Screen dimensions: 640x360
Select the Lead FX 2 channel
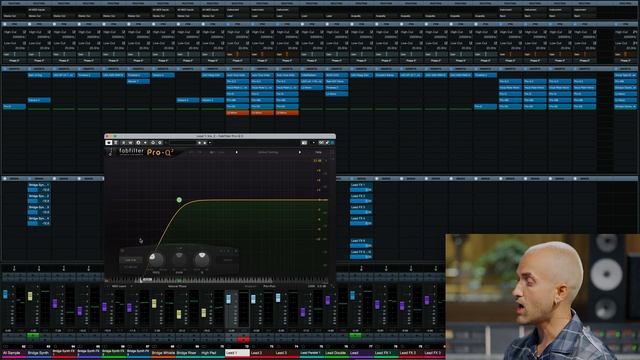[x=411, y=353]
